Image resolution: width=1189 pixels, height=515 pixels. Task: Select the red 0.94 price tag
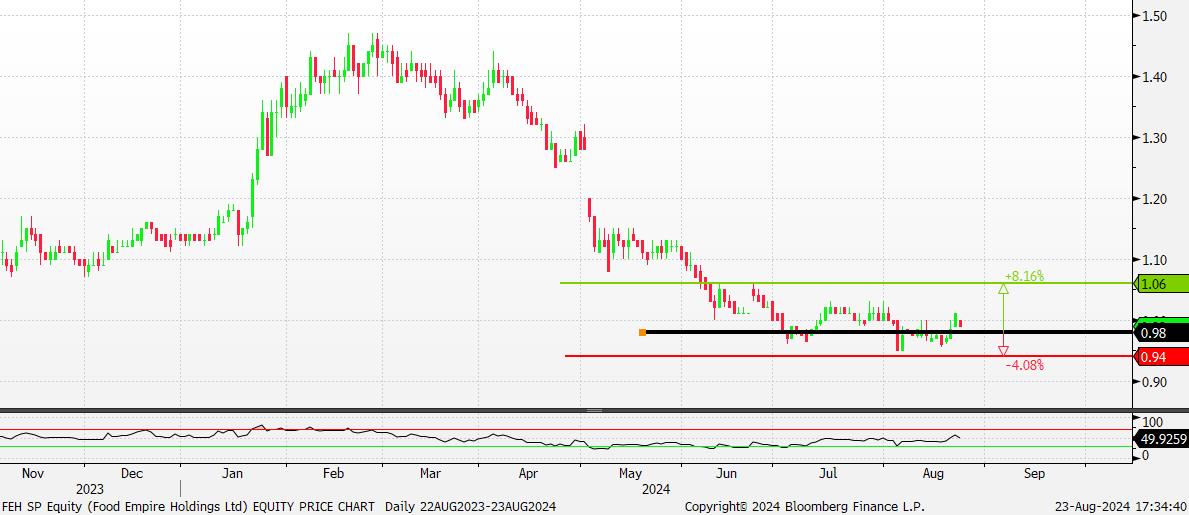1161,357
